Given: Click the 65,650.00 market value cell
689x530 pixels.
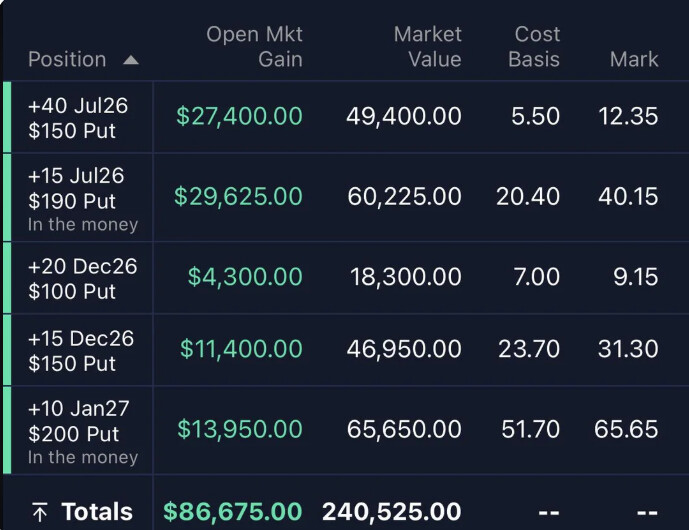Looking at the screenshot, I should (404, 429).
